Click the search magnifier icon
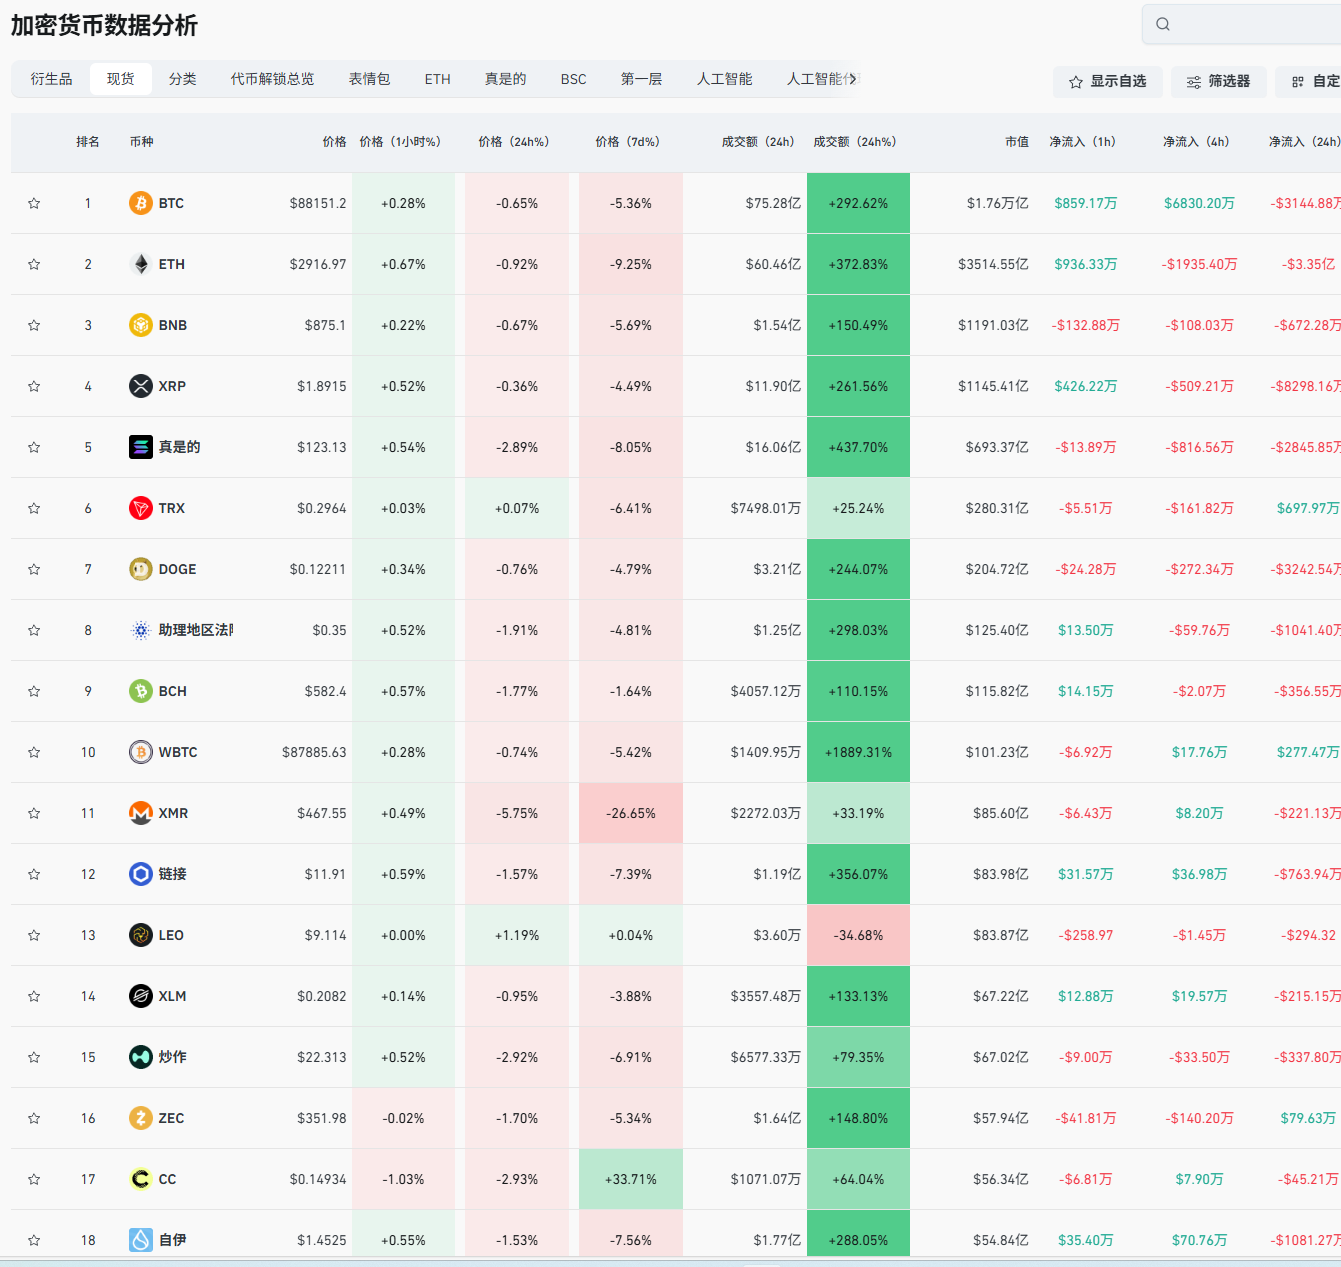The height and width of the screenshot is (1267, 1341). pos(1163,24)
